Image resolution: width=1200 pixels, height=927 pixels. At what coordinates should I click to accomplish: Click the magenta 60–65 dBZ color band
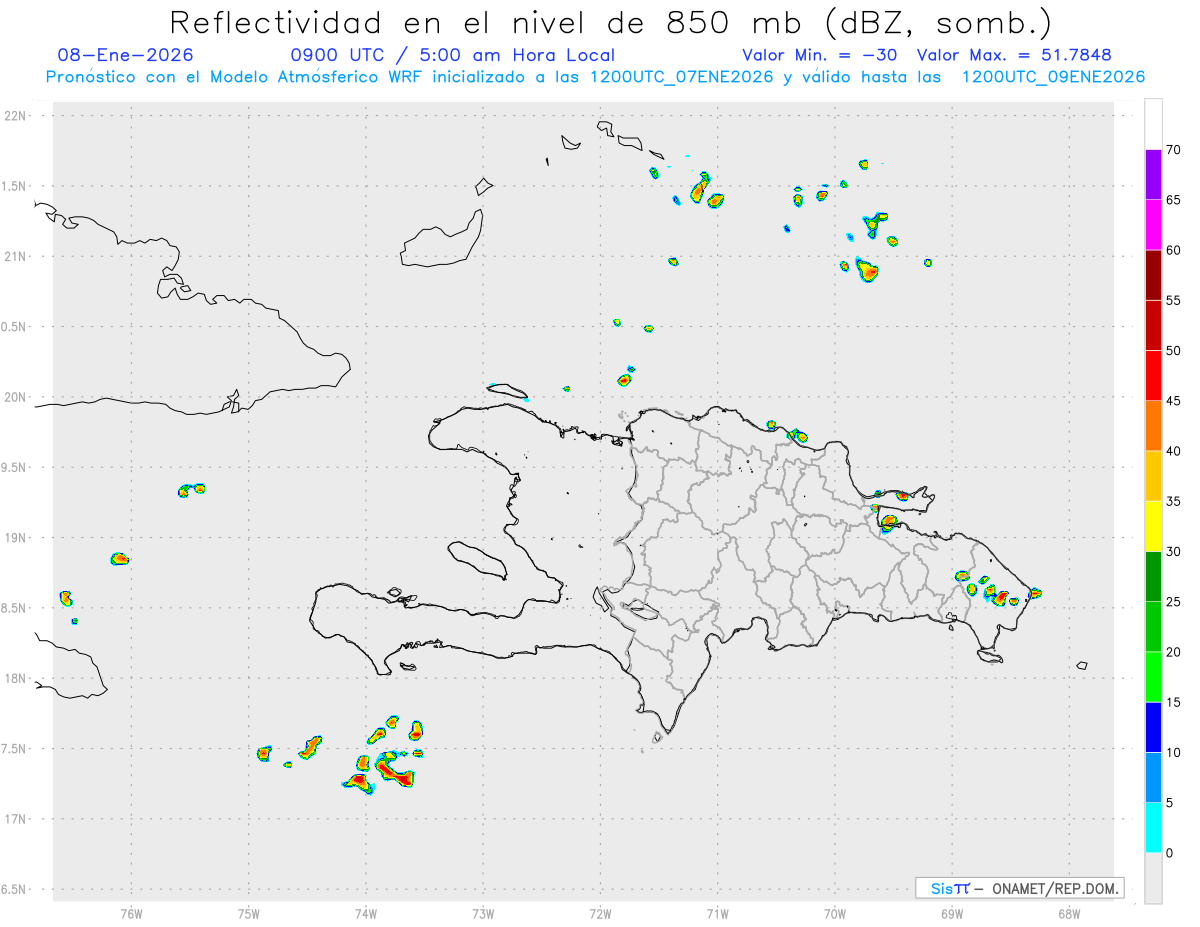(x=1153, y=224)
